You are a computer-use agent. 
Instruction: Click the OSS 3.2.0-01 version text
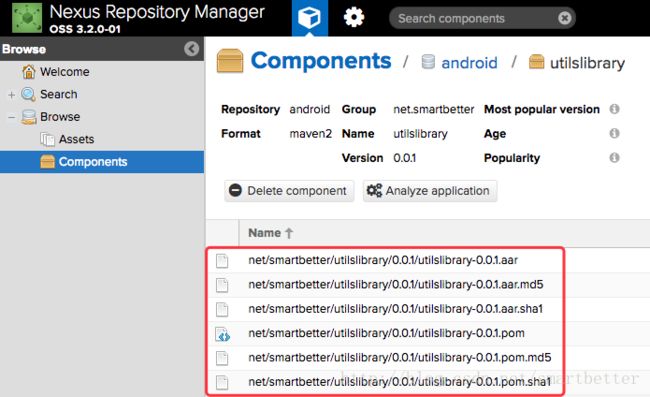coord(85,29)
